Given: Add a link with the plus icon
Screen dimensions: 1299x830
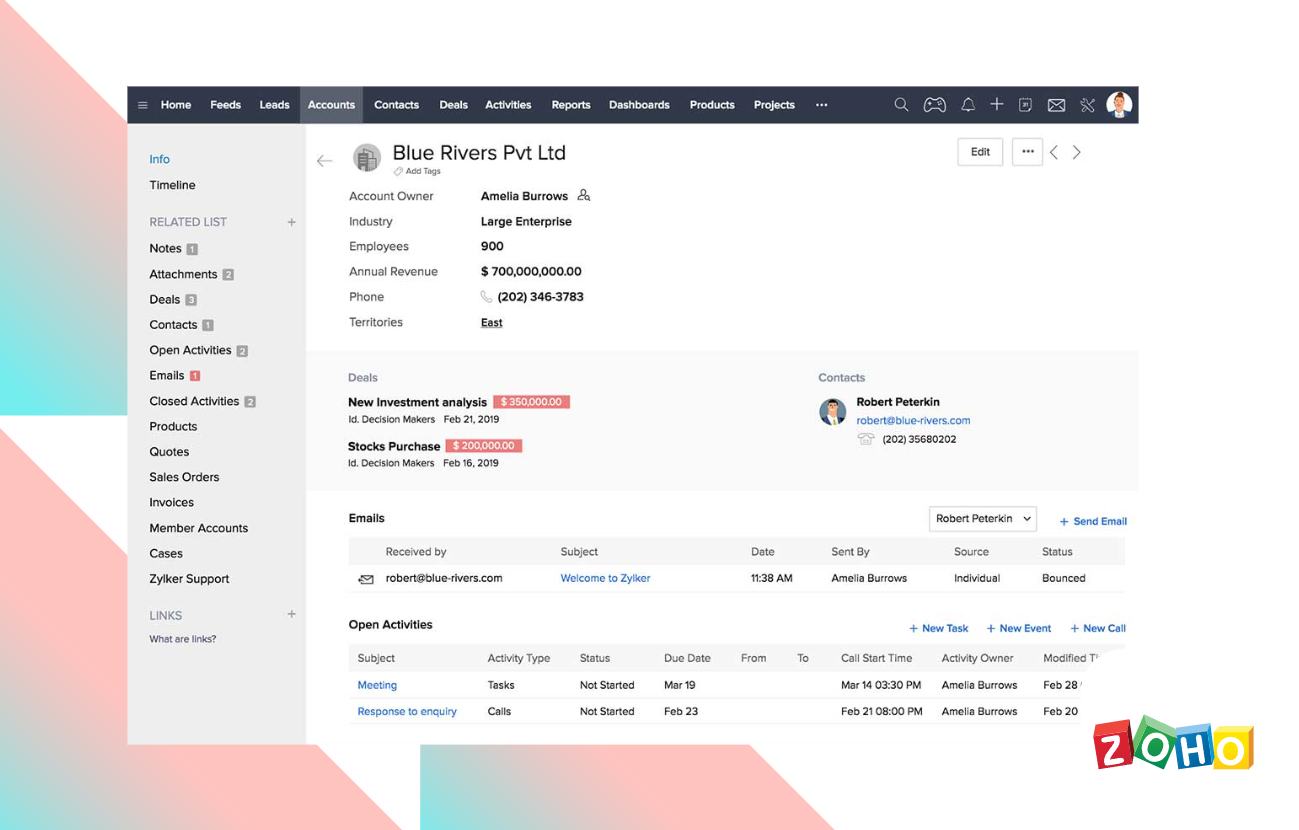Looking at the screenshot, I should [x=292, y=614].
